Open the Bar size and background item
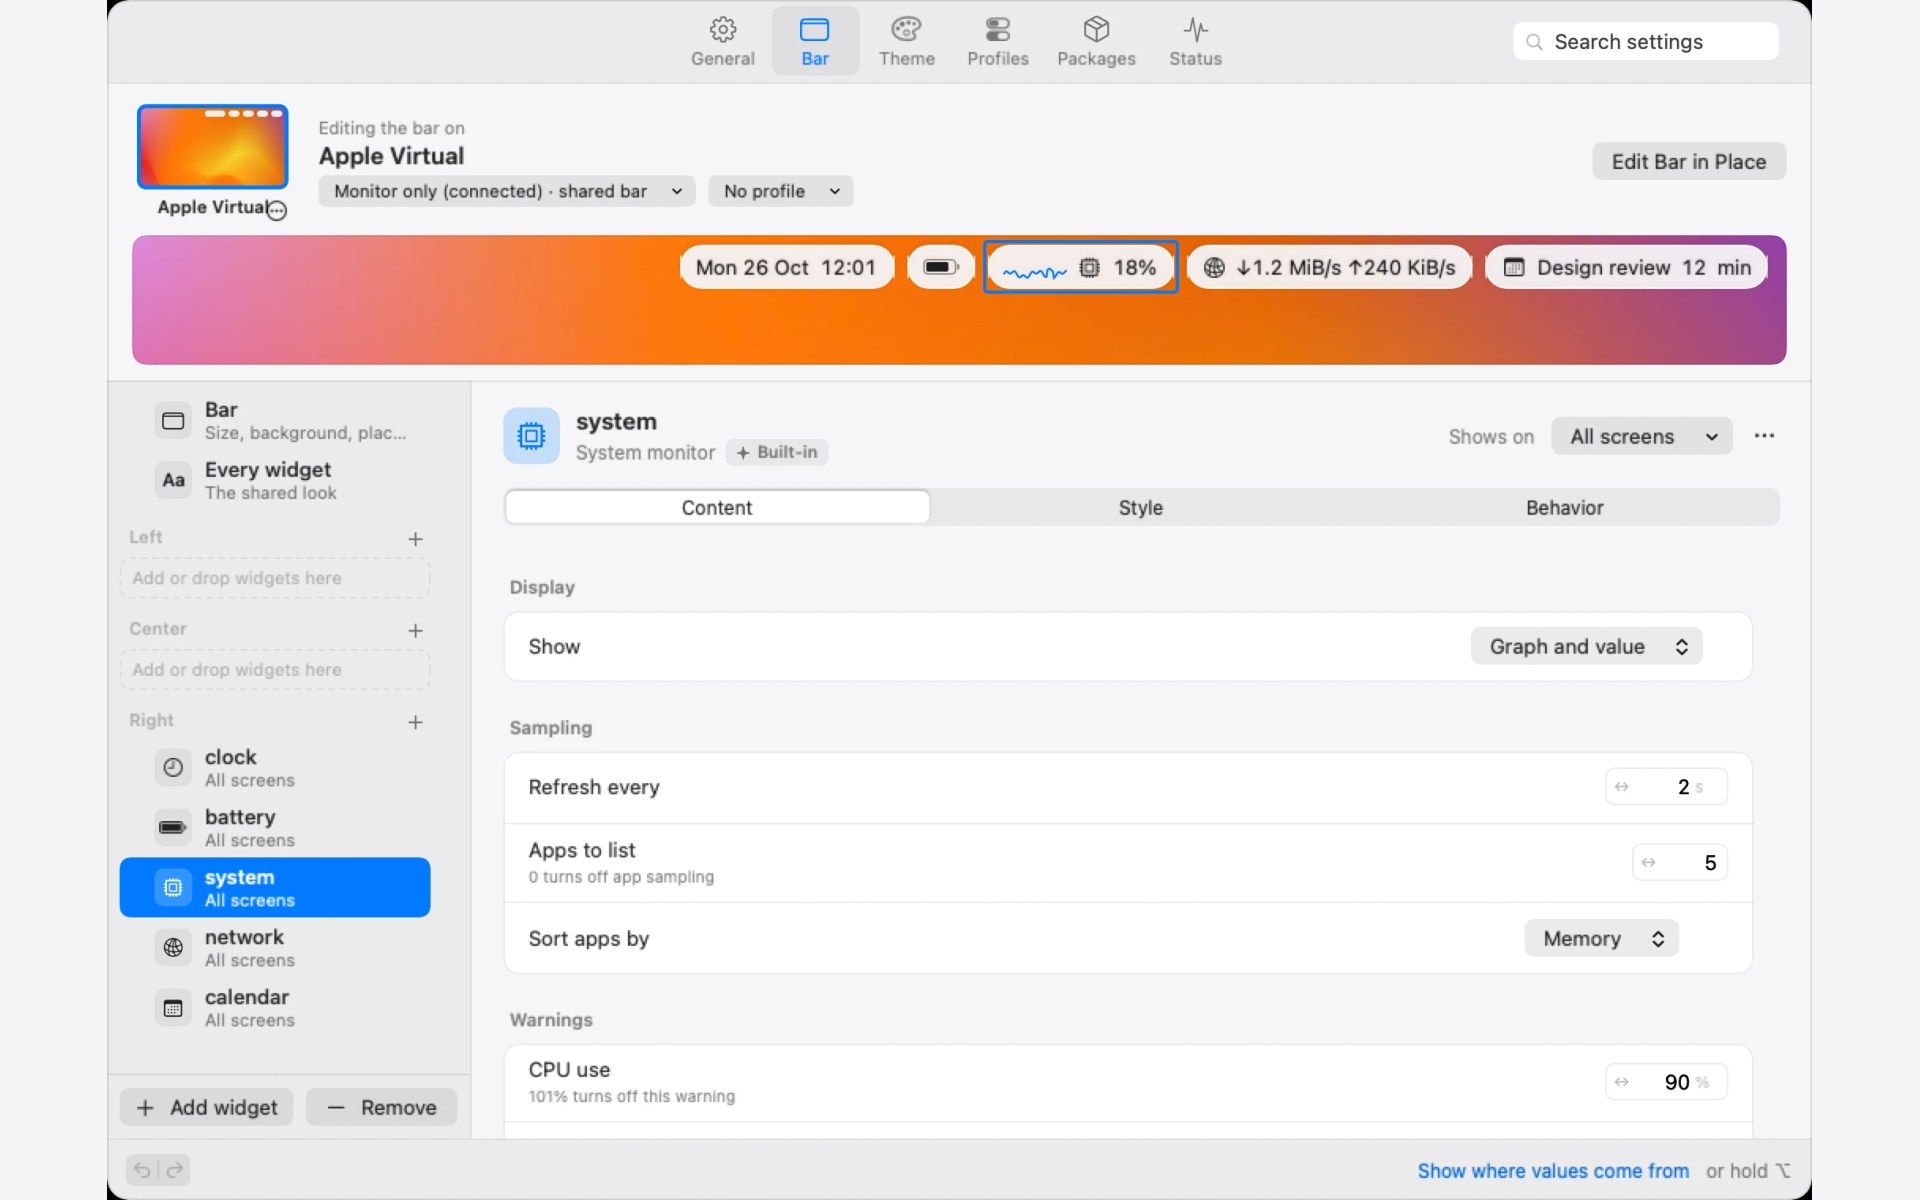The width and height of the screenshot is (1920, 1200). point(275,421)
